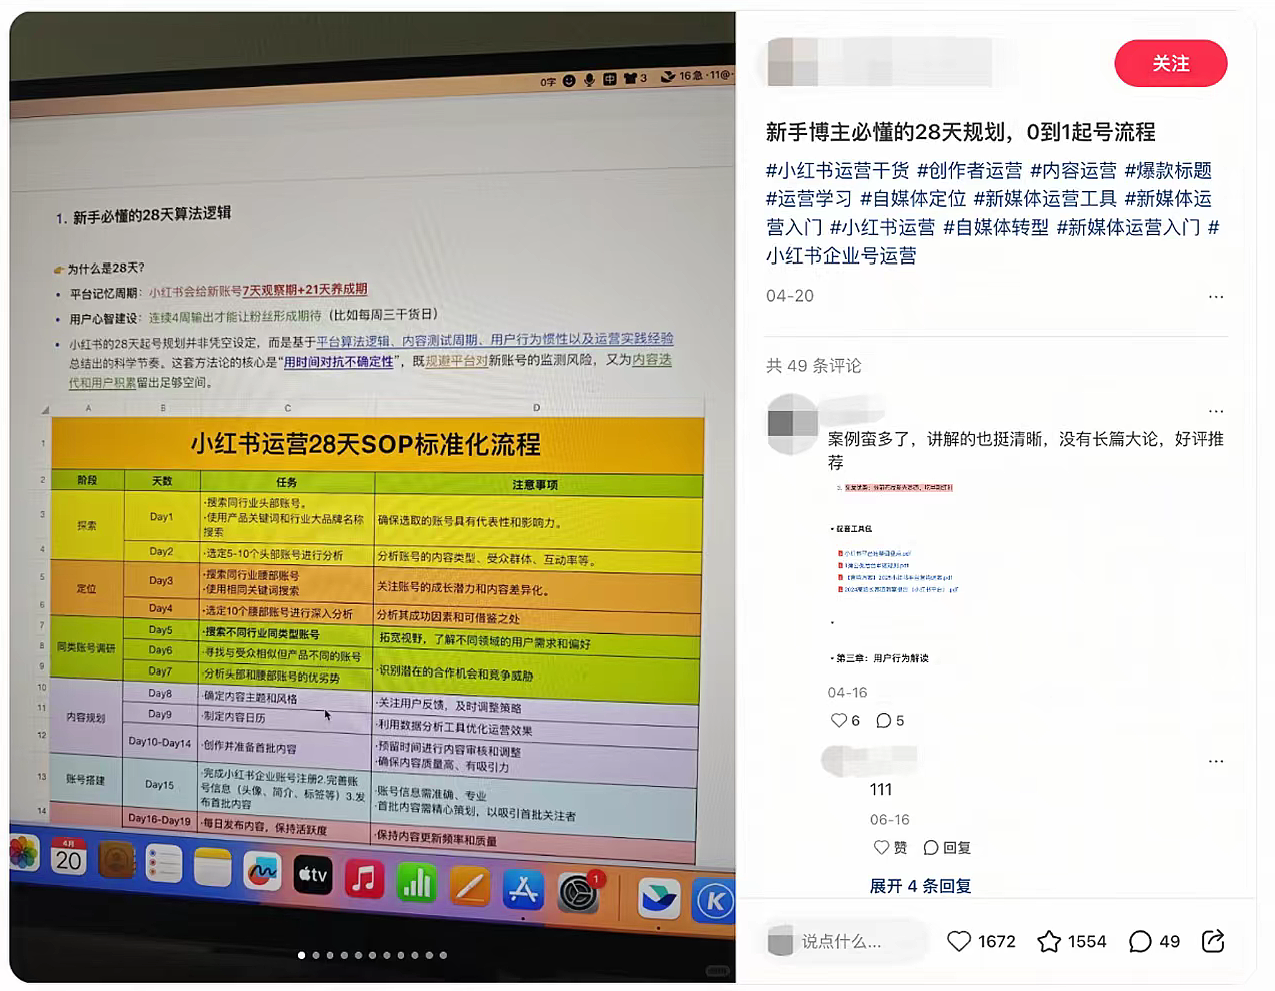Open the more menu on the 案例蛮多了 comment
Viewport: 1275px width, 991px height.
pyautogui.click(x=1215, y=411)
